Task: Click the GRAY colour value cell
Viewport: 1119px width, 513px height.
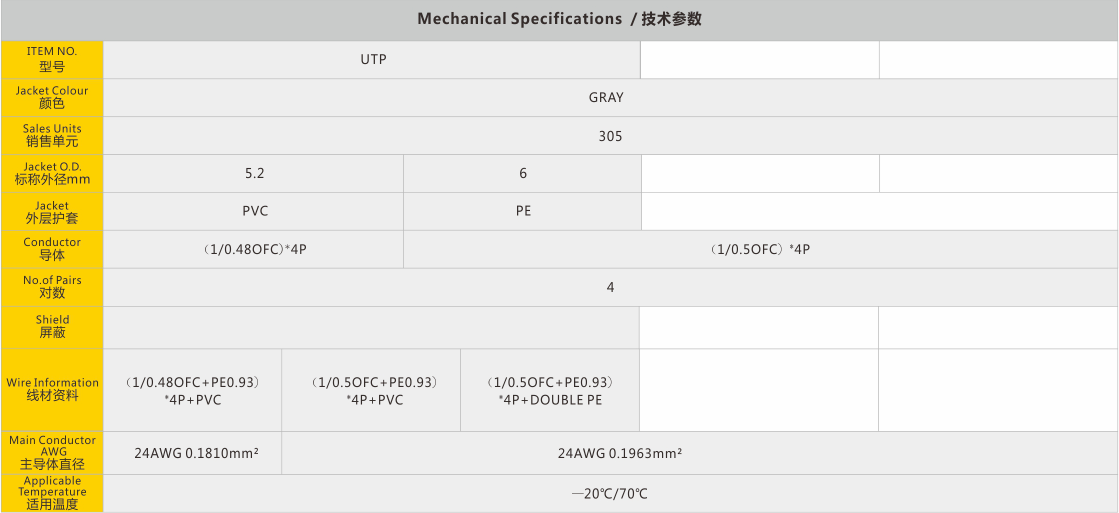Action: point(606,97)
